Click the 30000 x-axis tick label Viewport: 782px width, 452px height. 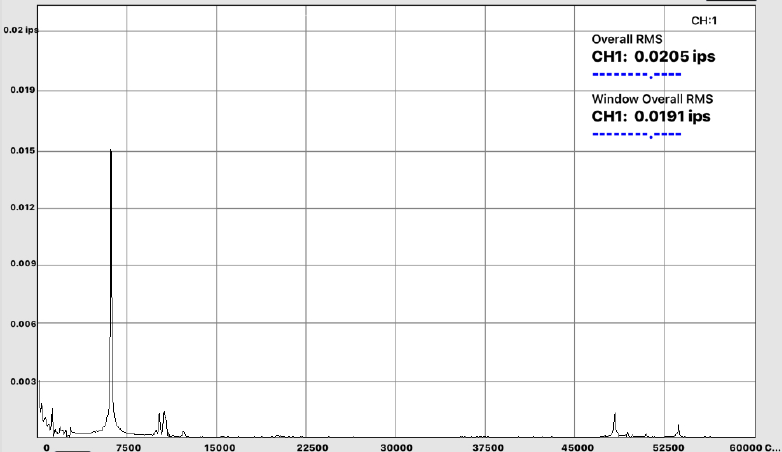(x=397, y=446)
